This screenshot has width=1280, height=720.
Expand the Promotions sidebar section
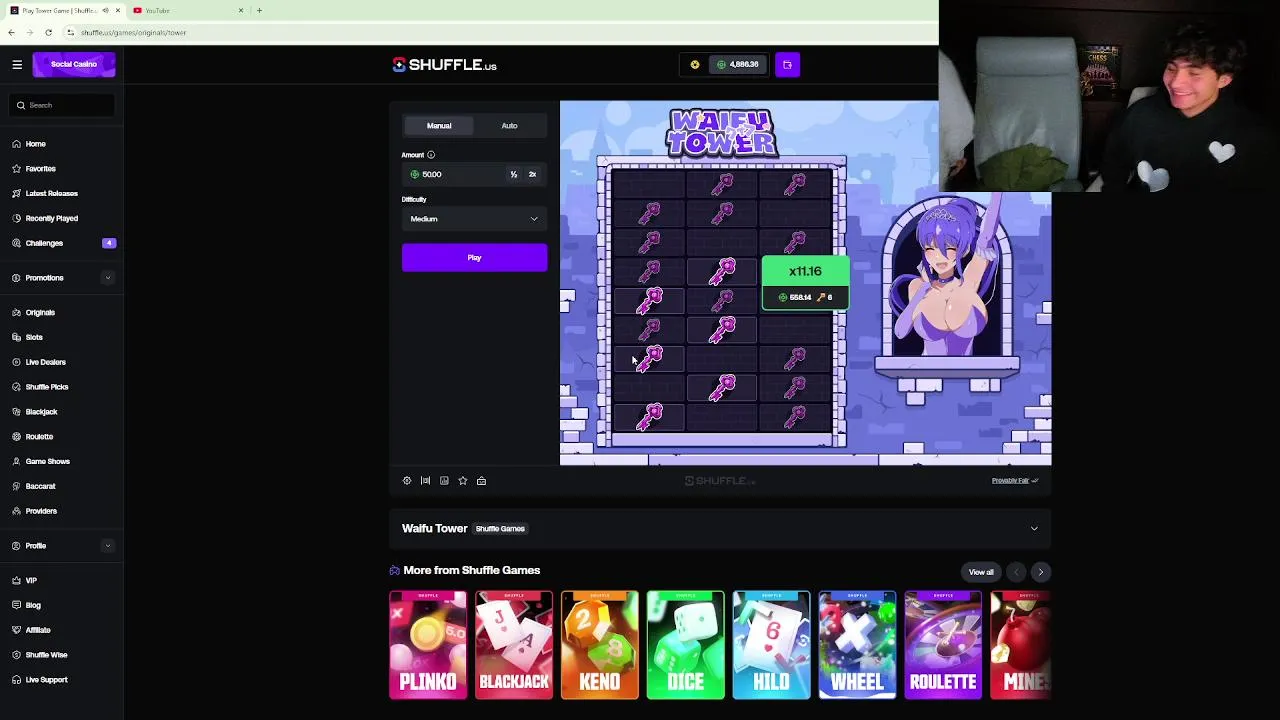click(x=108, y=278)
